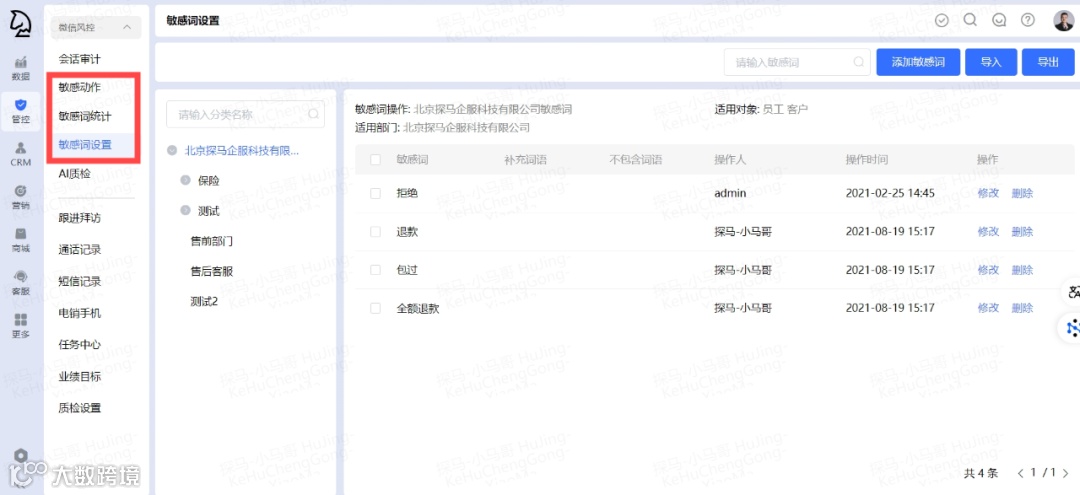Open the 数据 sidebar section
This screenshot has width=1080, height=495.
pyautogui.click(x=21, y=67)
